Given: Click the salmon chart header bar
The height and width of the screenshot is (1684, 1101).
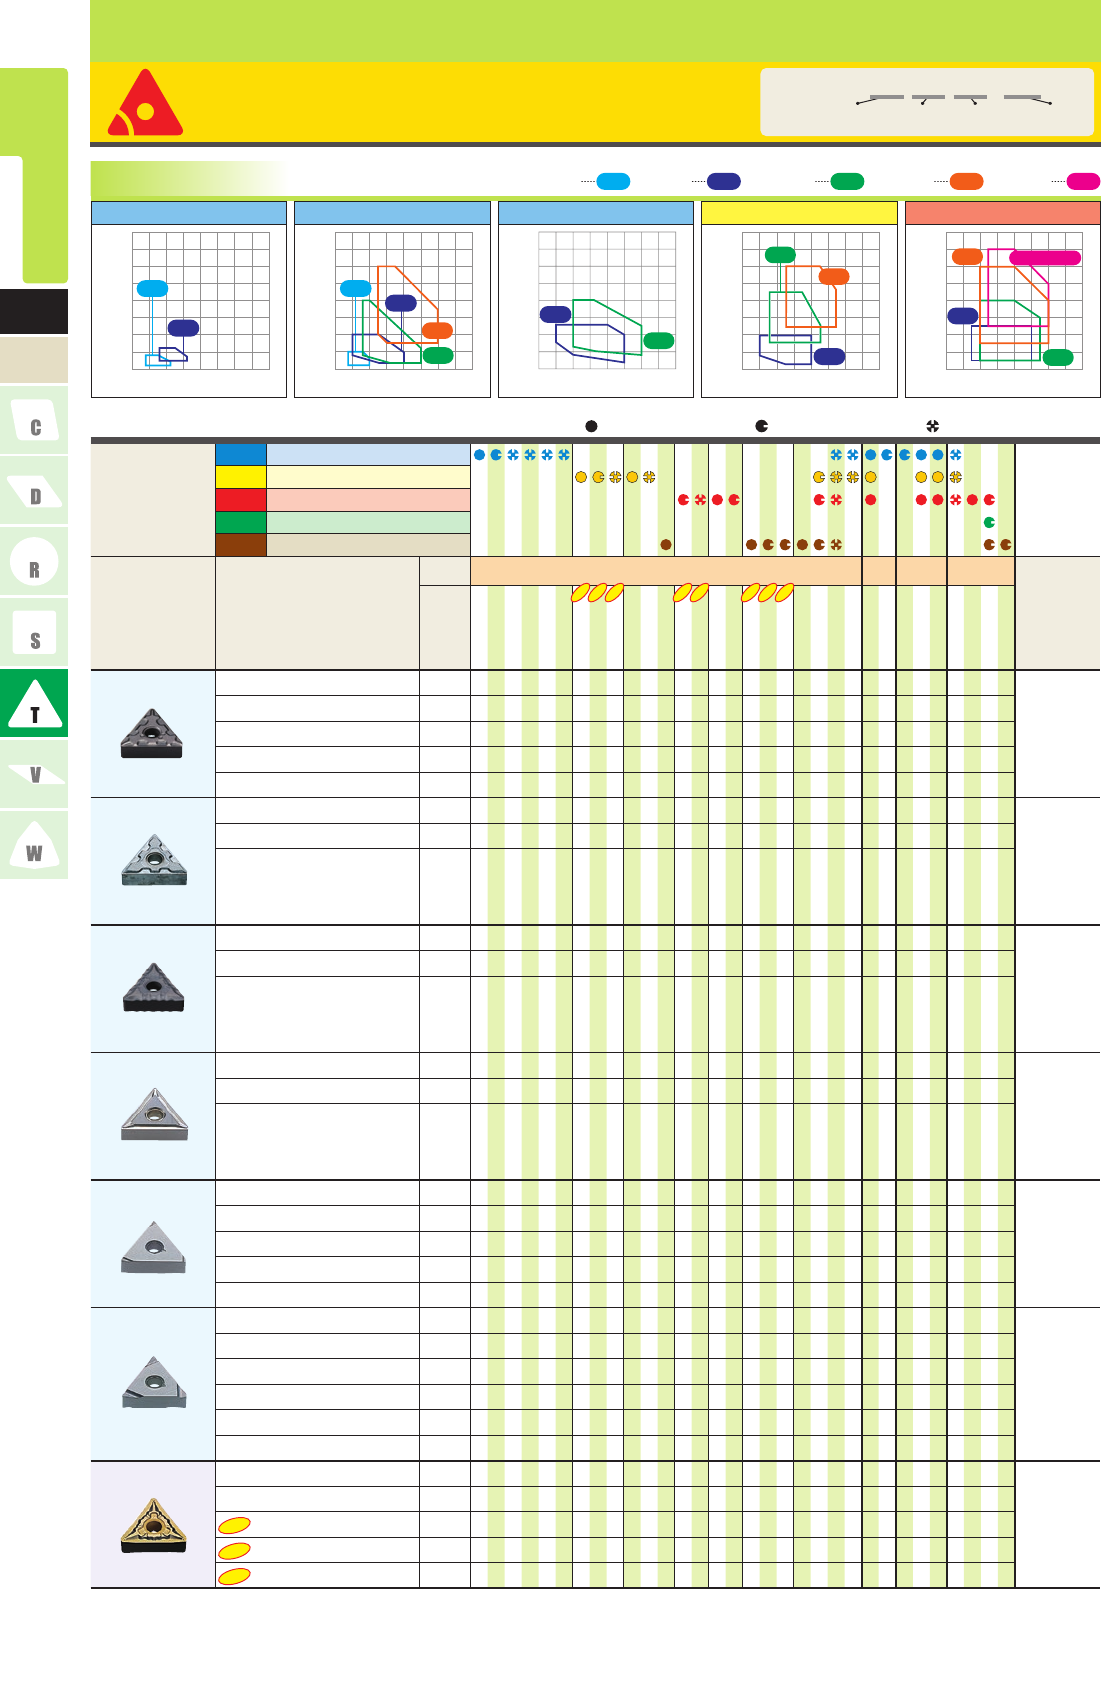Looking at the screenshot, I should (1003, 213).
